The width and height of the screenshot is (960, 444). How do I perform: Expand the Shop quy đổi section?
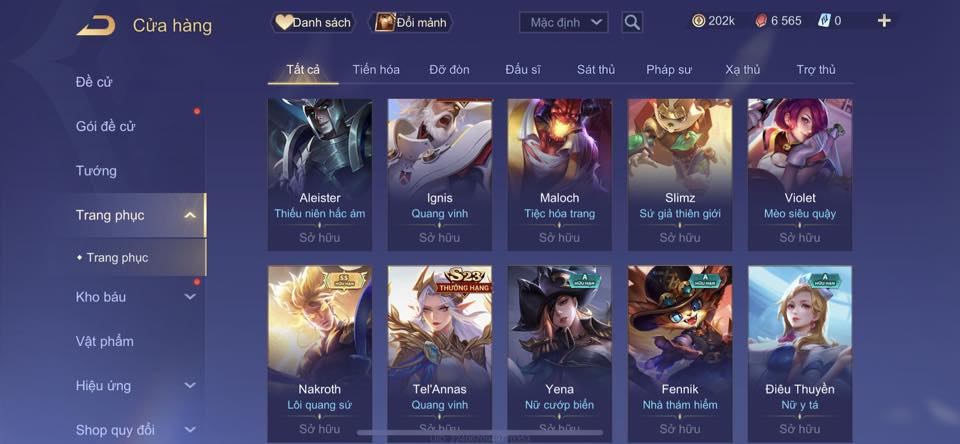[190, 430]
